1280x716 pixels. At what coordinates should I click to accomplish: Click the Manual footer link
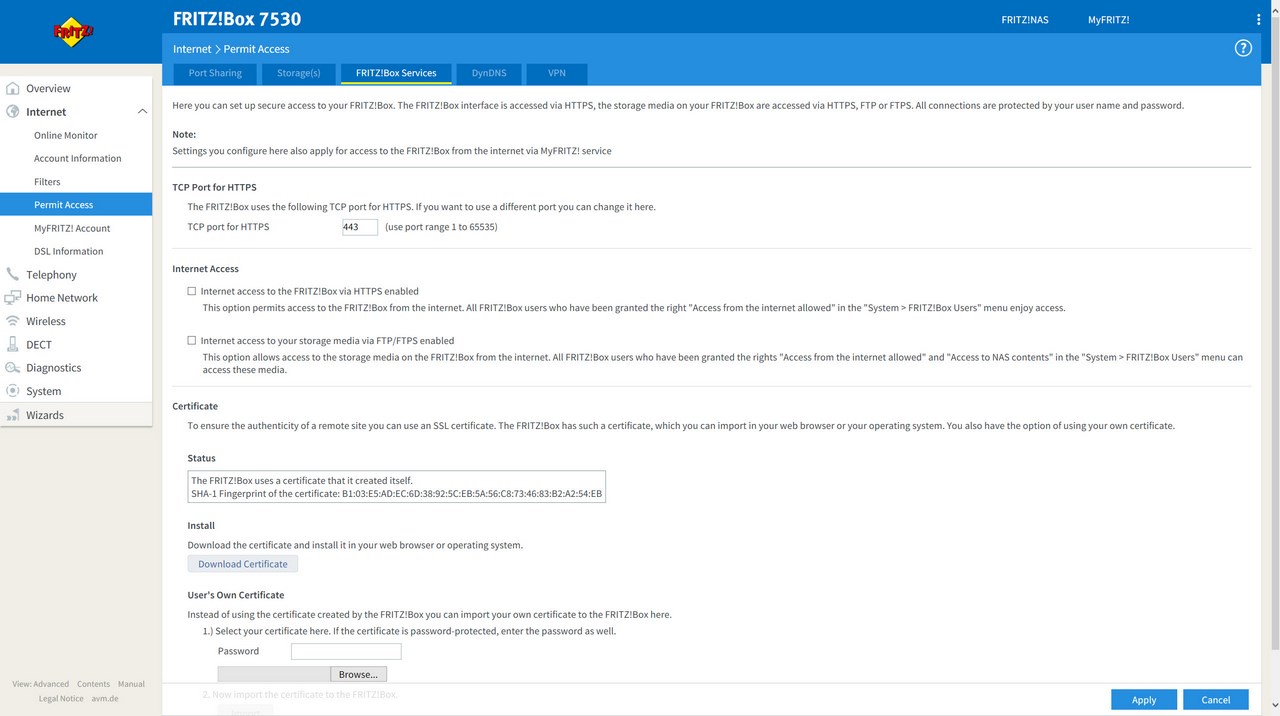click(x=131, y=684)
